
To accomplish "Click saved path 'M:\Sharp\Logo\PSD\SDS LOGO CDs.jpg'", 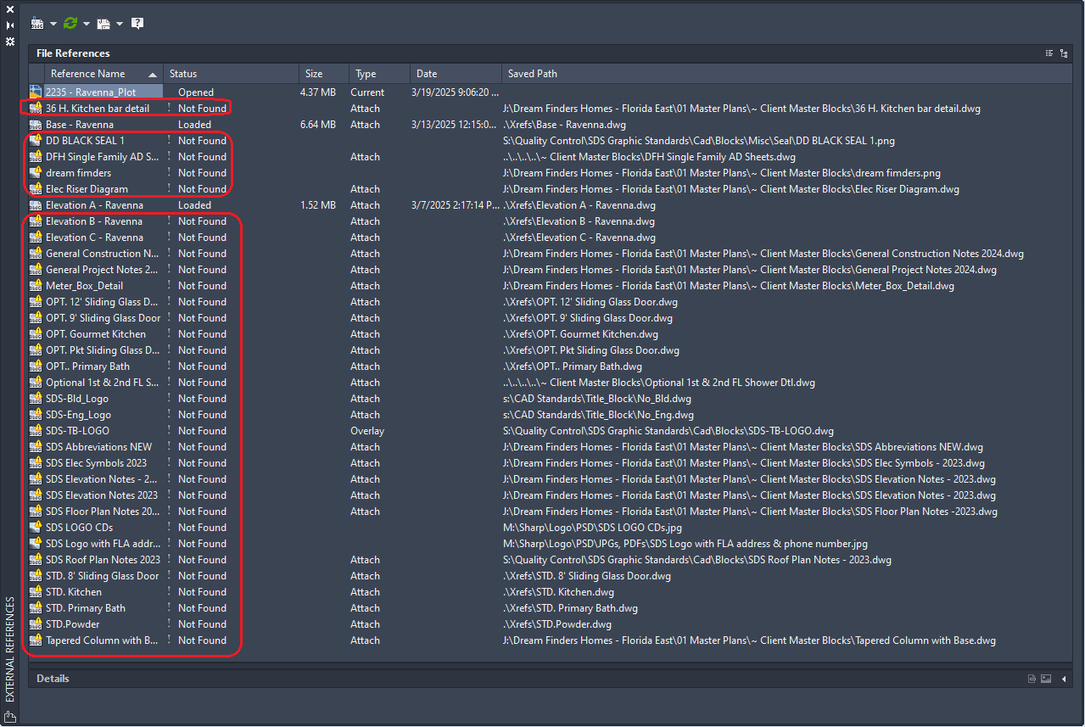I will point(592,527).
